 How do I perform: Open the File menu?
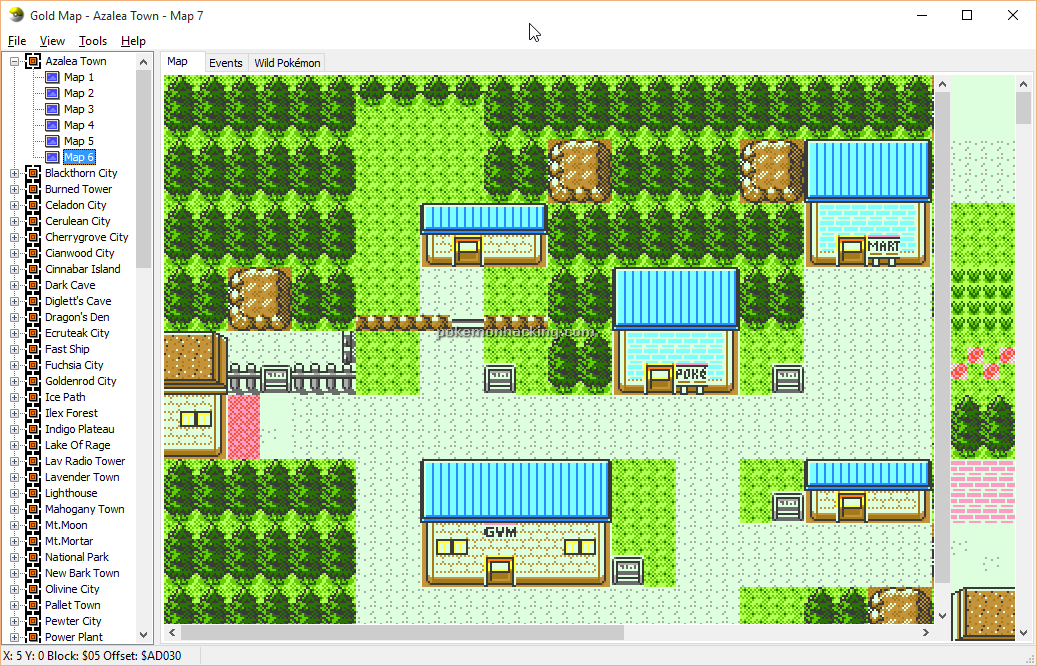coord(17,41)
